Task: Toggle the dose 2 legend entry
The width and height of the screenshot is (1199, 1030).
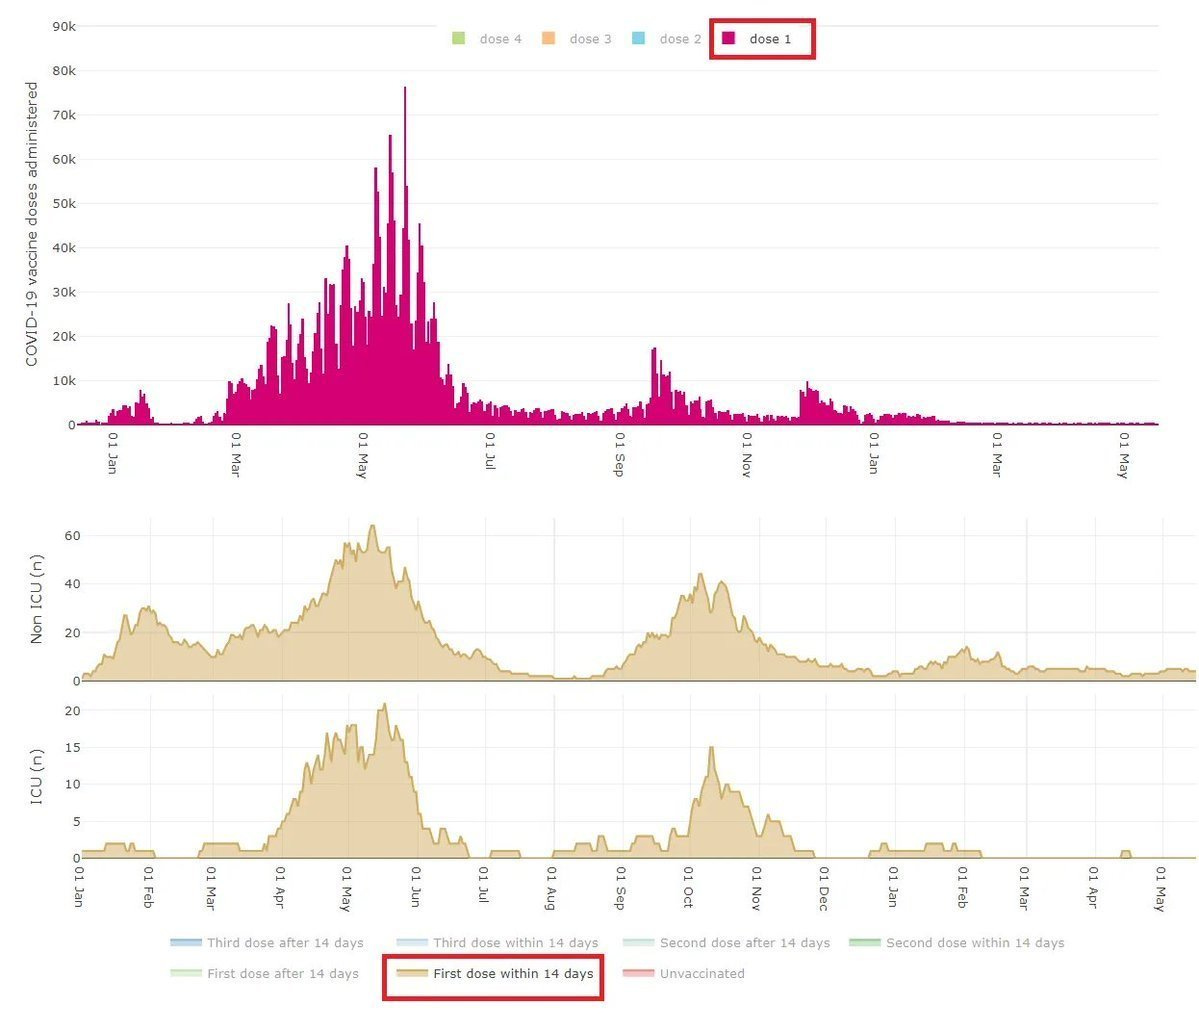Action: (x=667, y=39)
